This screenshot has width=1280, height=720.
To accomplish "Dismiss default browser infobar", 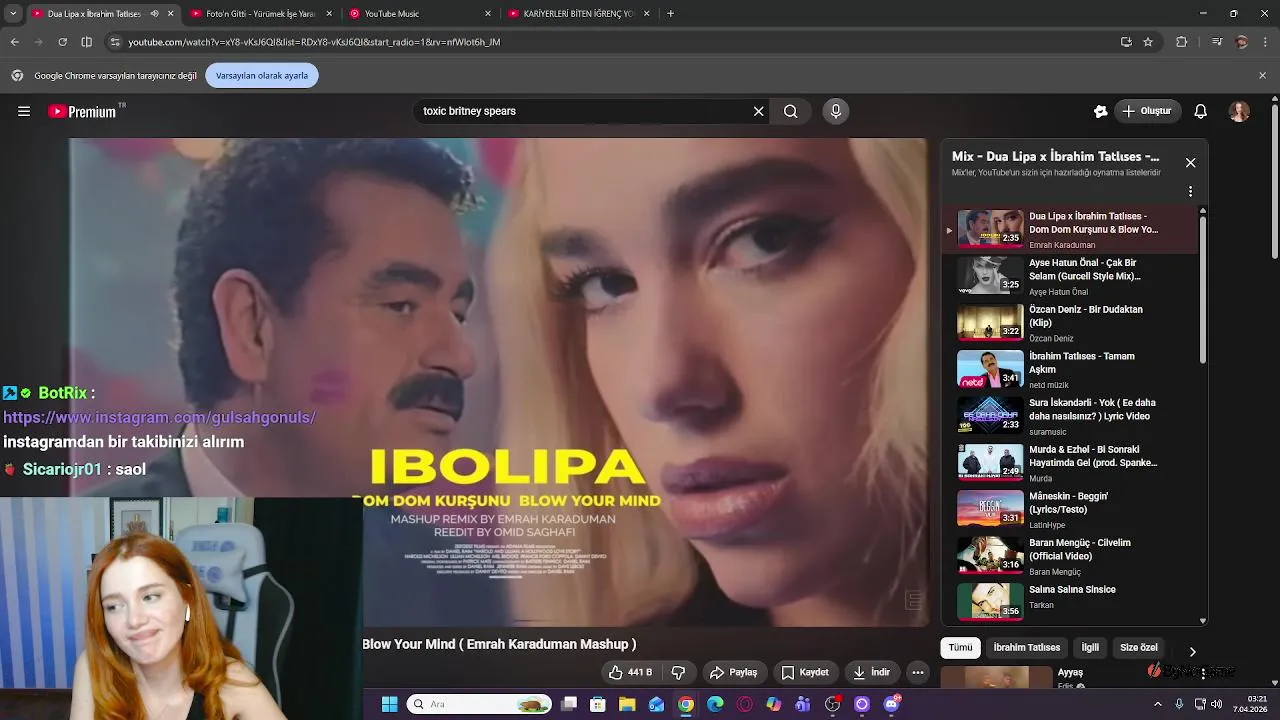I will point(1262,75).
